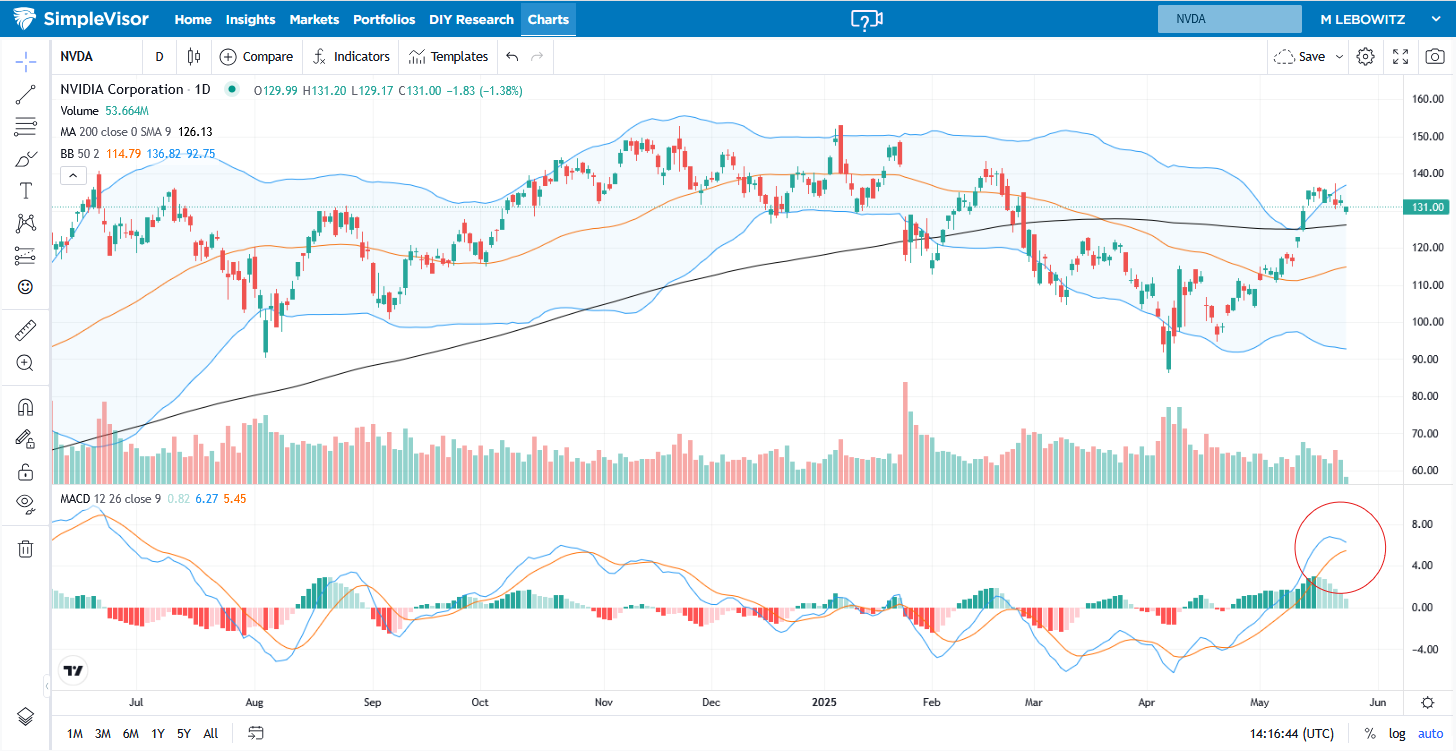Click the redo arrow icon
The image size is (1456, 751).
(x=537, y=57)
